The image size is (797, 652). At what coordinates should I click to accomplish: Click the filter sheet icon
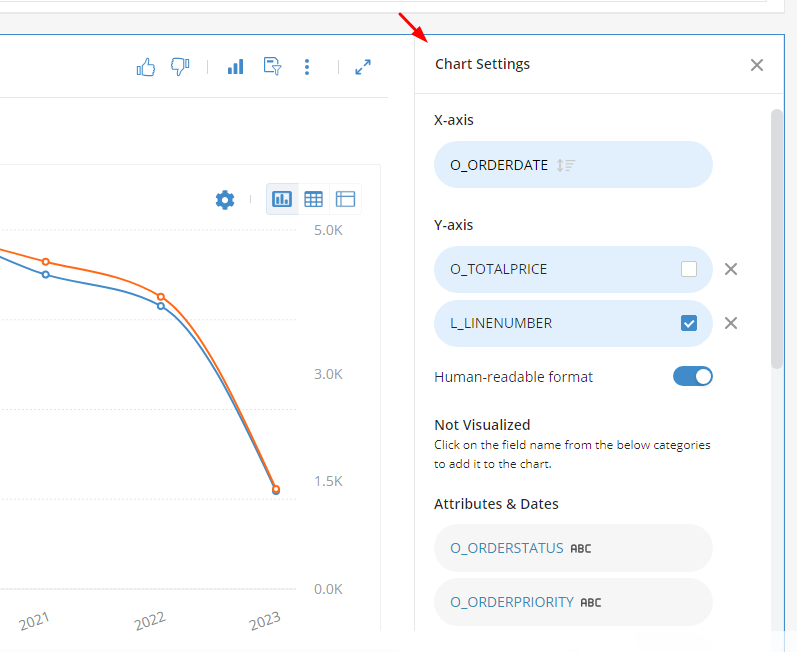point(272,67)
